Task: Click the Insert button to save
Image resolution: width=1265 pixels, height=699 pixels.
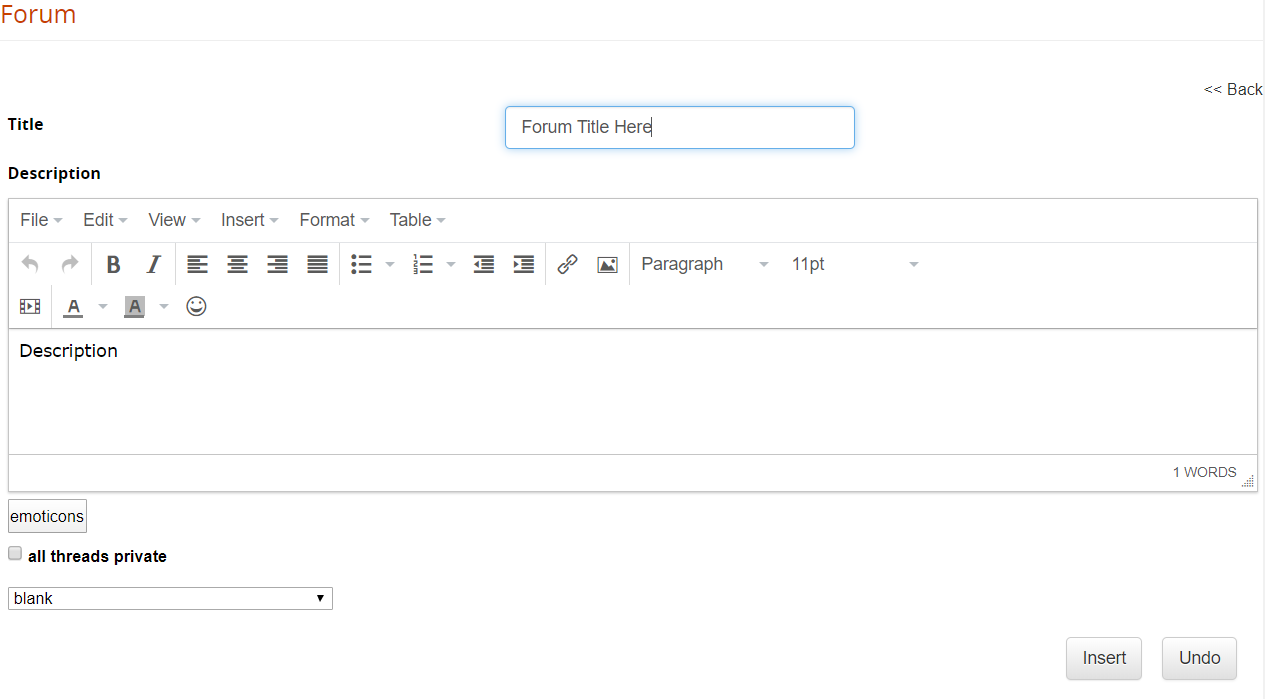Action: coord(1103,658)
